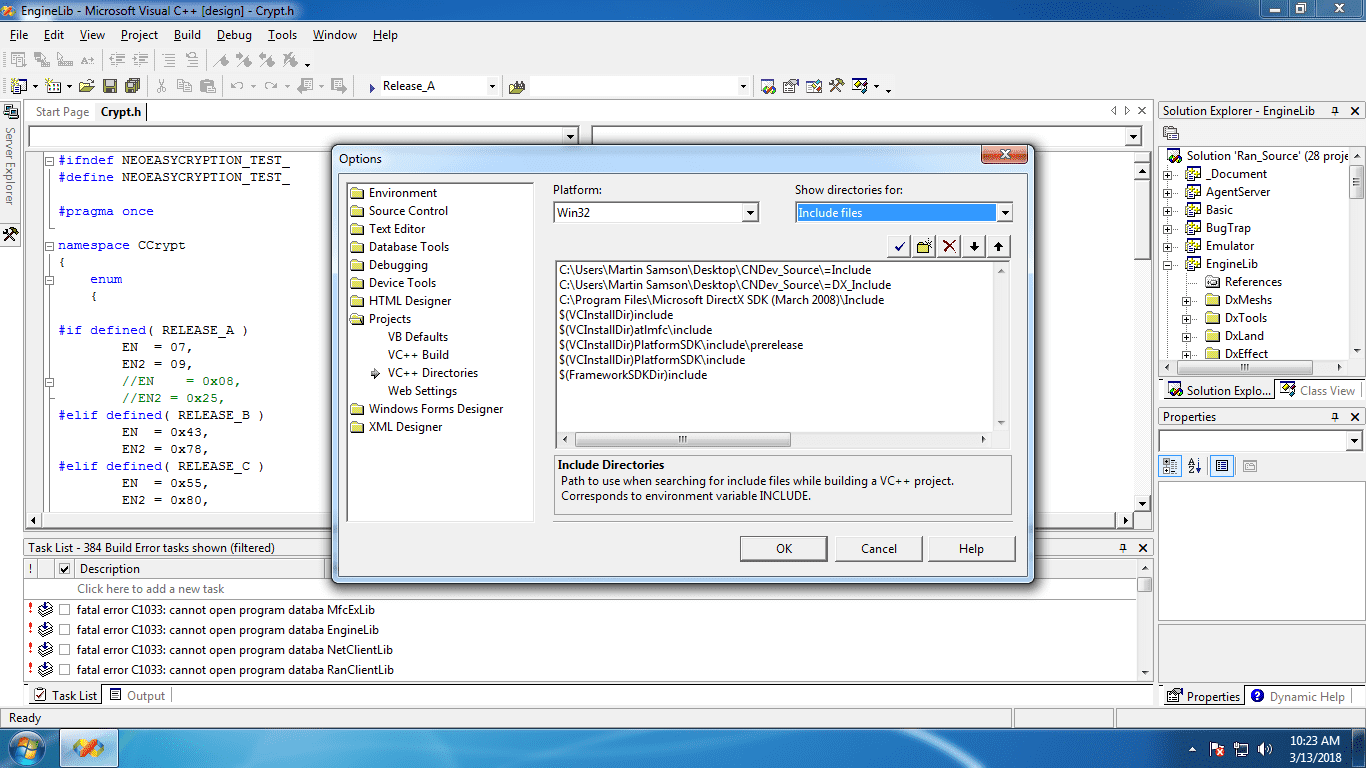1366x768 pixels.
Task: Open the Toolbox hammer-and-wrench toolbar icon
Action: coord(837,86)
